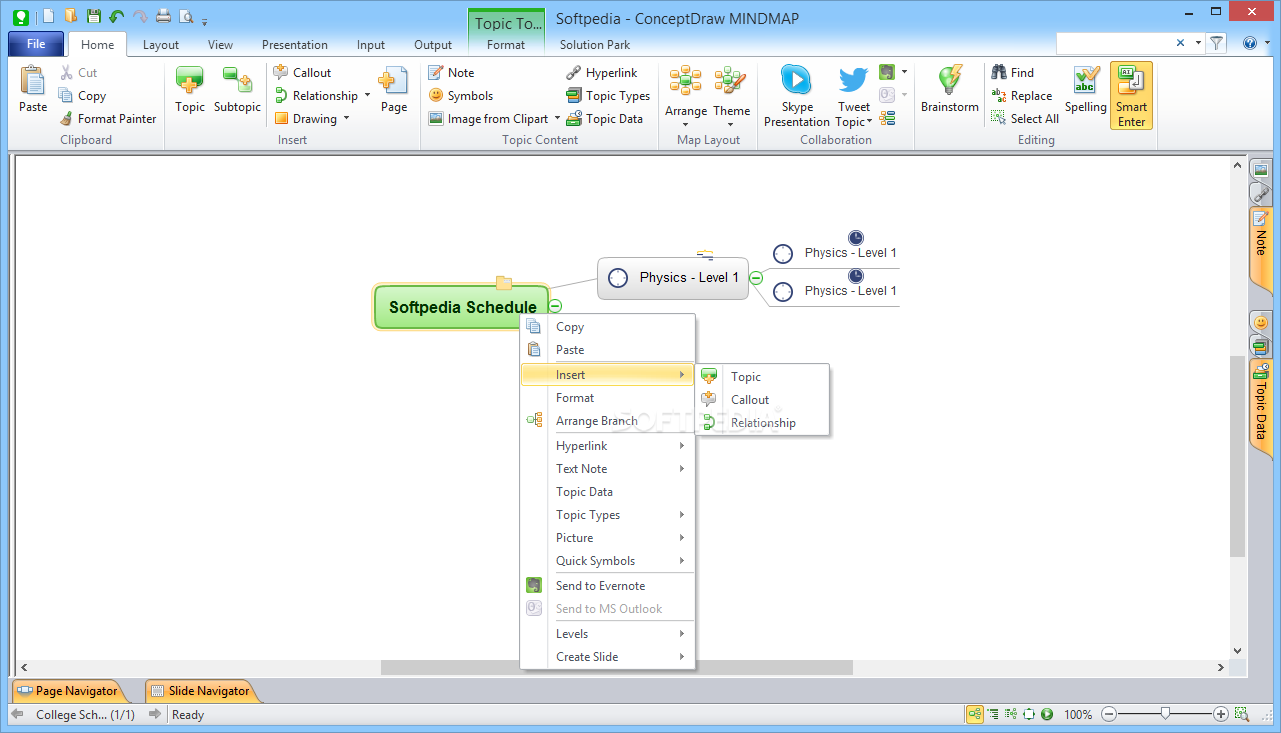Click the zoom out minus button
Image resolution: width=1281 pixels, height=733 pixels.
click(x=1108, y=714)
